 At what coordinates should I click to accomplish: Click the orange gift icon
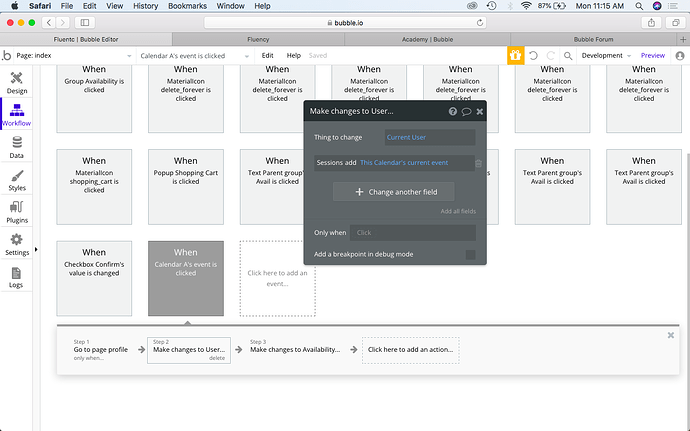515,55
